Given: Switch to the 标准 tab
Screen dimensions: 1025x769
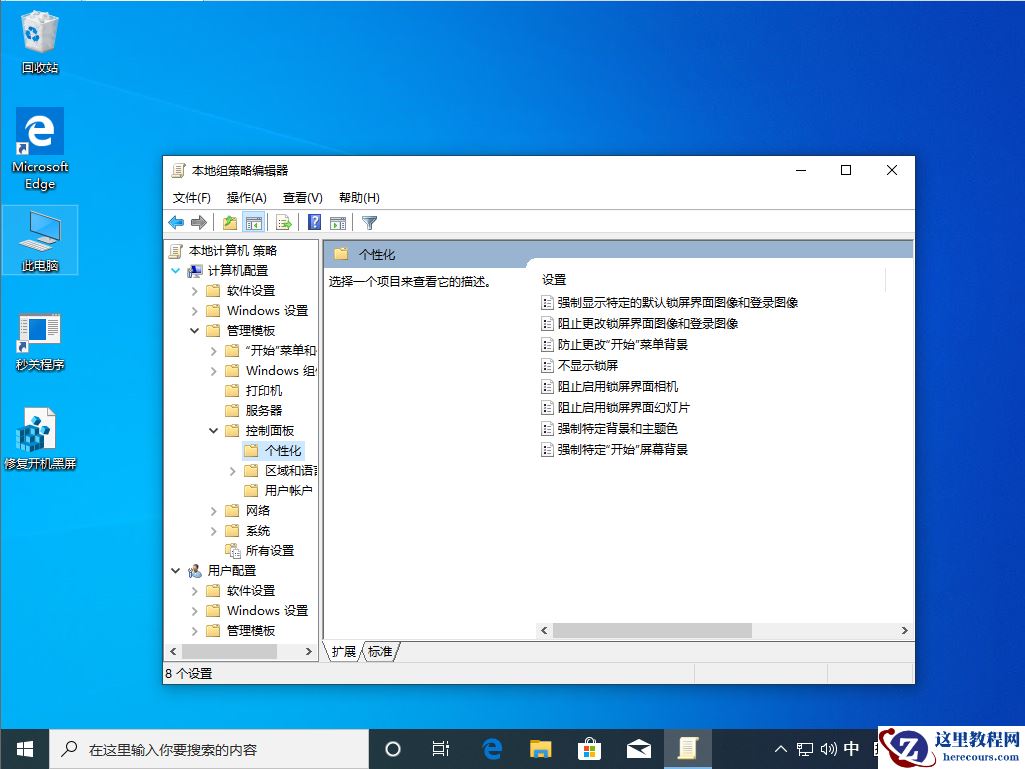Looking at the screenshot, I should coord(382,650).
